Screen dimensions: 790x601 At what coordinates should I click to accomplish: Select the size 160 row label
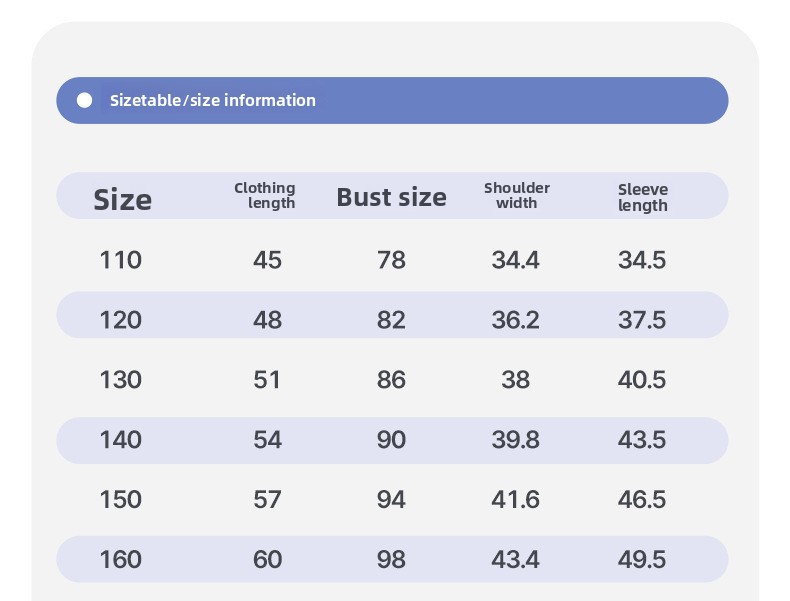pos(121,559)
